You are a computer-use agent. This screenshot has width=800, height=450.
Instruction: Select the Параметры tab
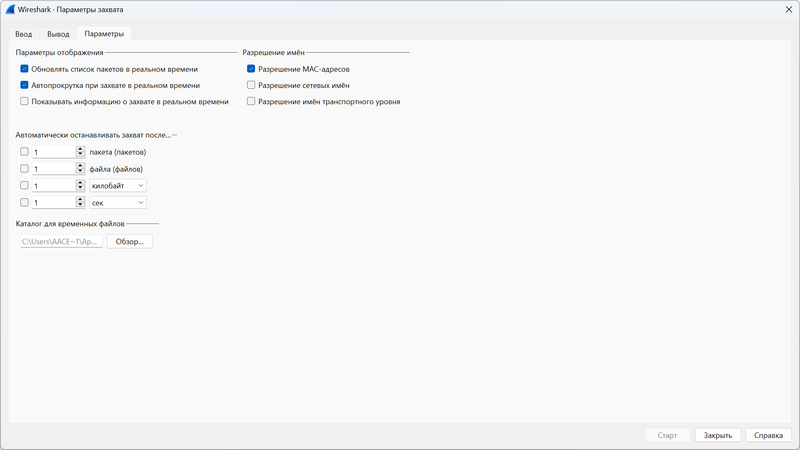(104, 34)
